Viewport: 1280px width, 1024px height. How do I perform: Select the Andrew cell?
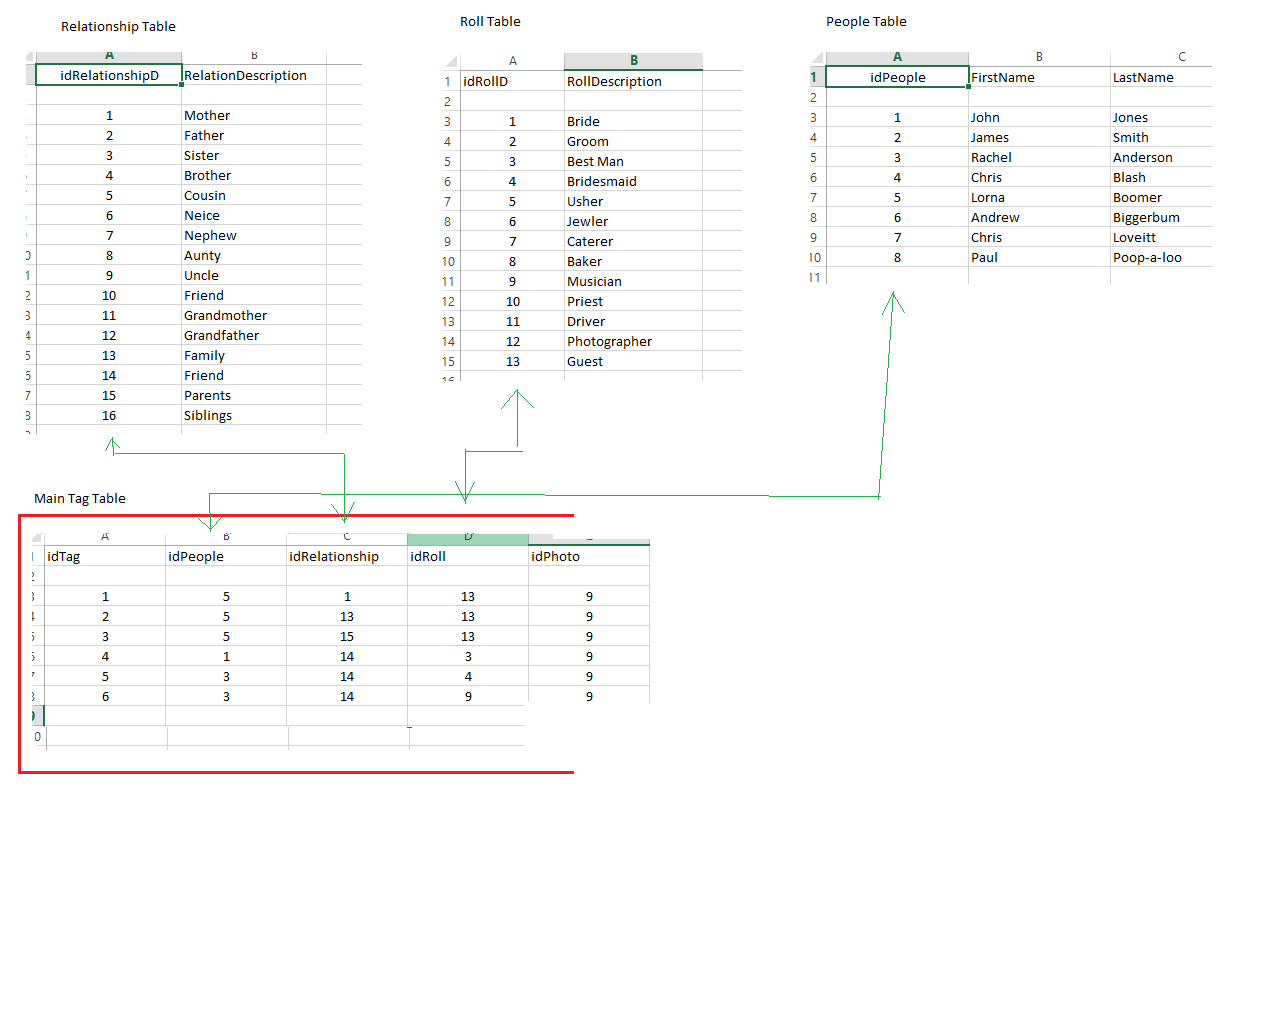1039,217
